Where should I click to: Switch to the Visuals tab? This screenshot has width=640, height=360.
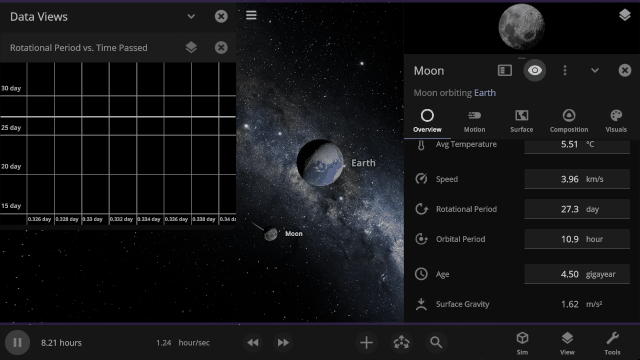pyautogui.click(x=616, y=121)
